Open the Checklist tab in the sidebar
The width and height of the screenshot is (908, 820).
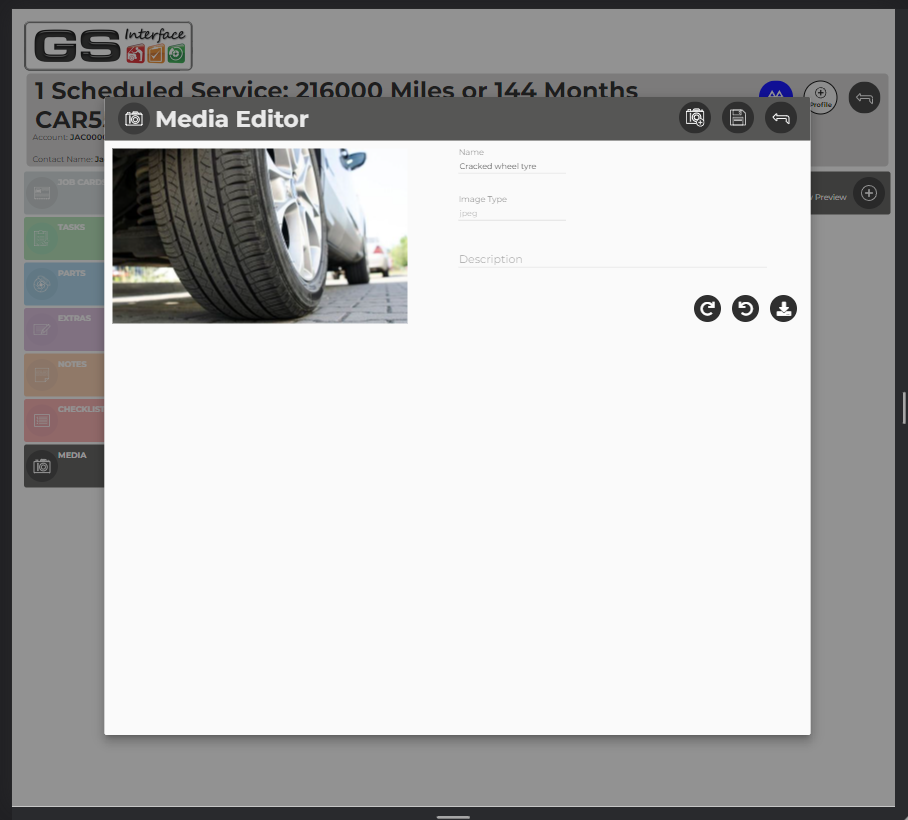64,420
